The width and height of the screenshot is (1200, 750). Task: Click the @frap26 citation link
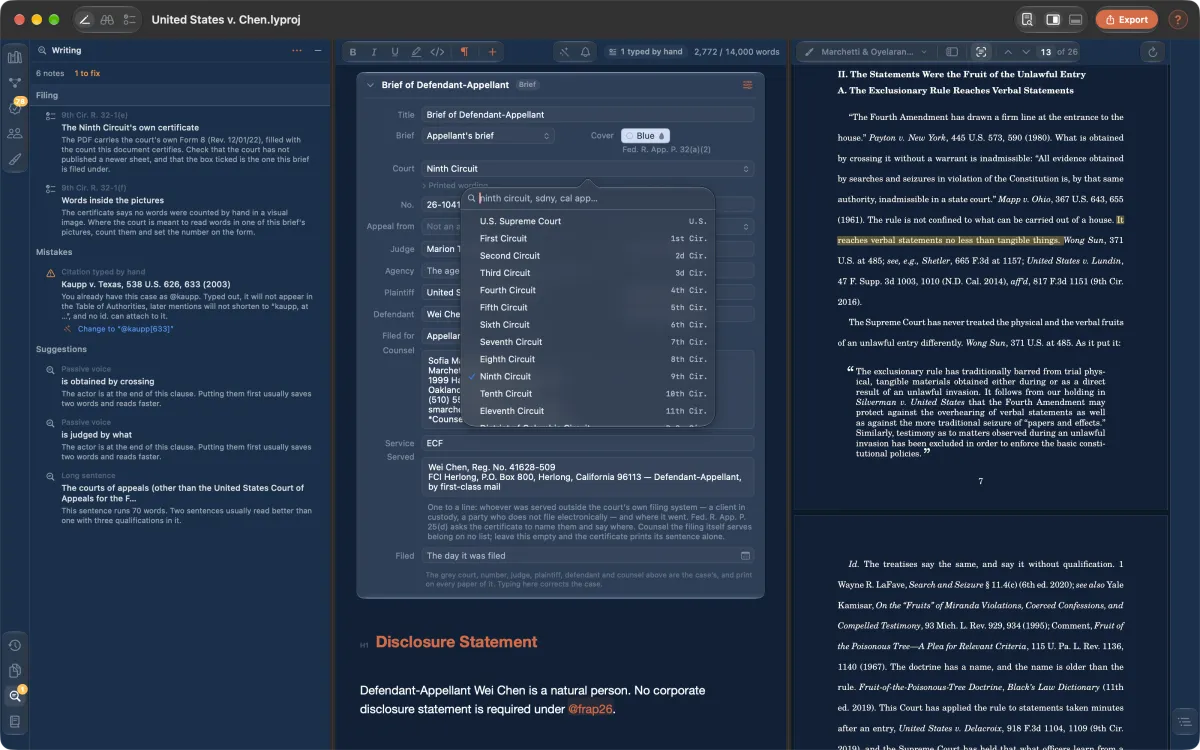pos(590,709)
